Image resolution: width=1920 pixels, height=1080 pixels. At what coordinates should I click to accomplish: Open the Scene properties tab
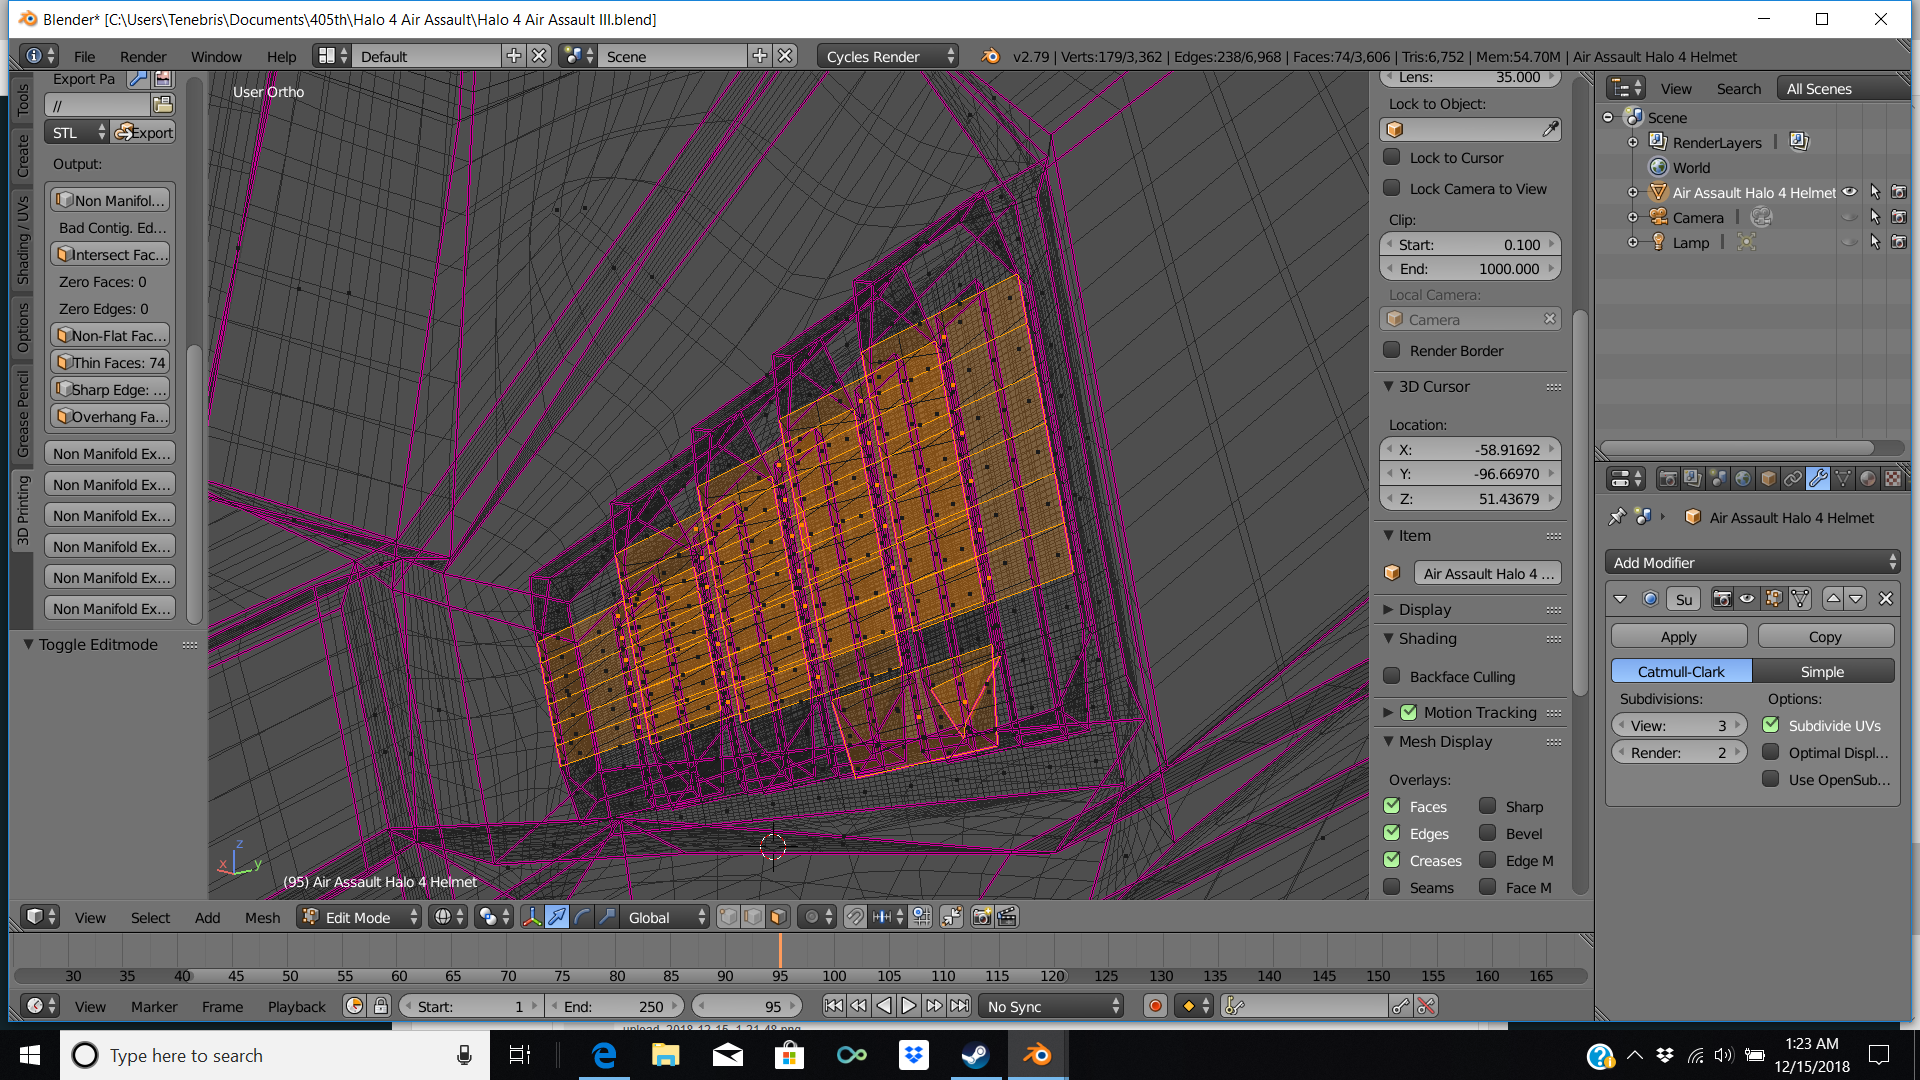point(1718,479)
